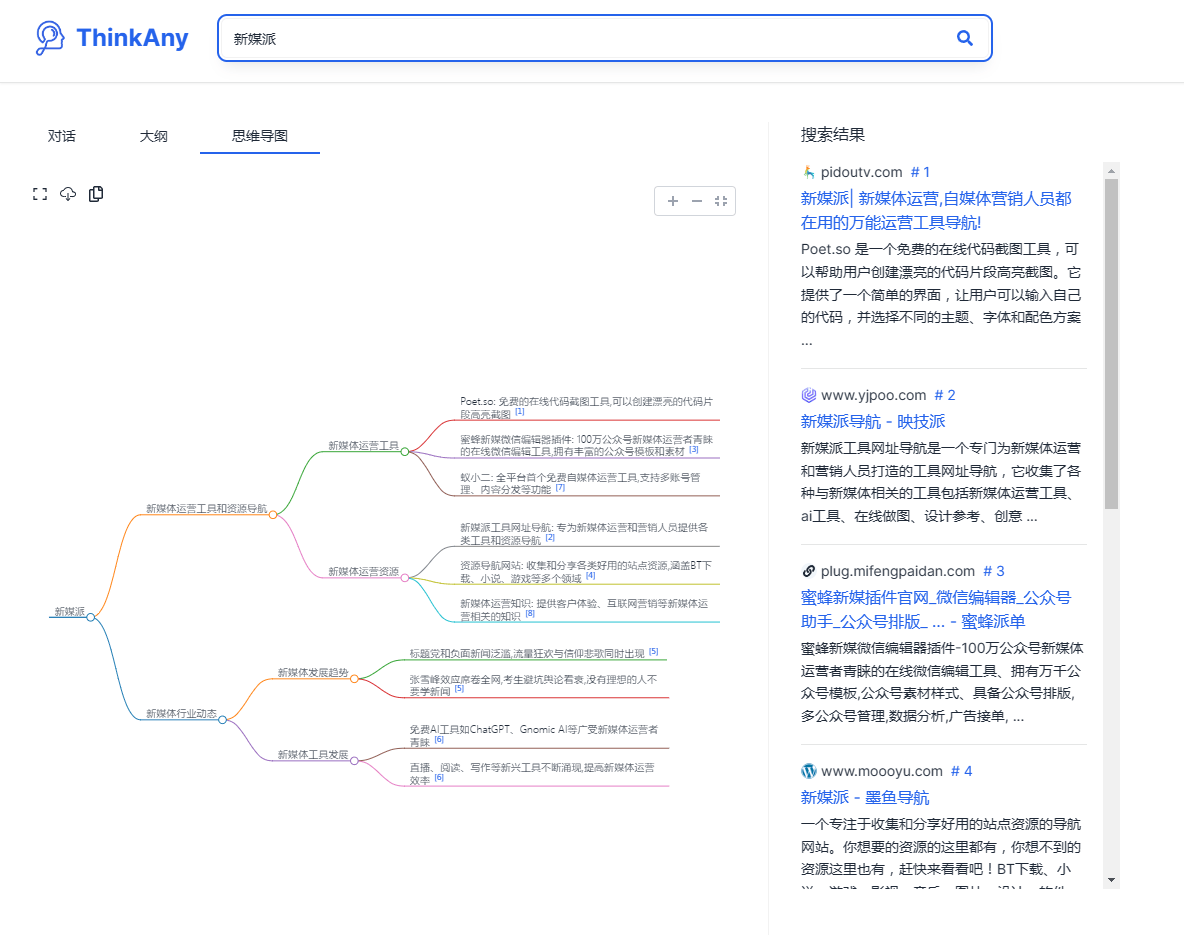Switch to the 大纲 tab
This screenshot has height=935, width=1184.
coord(154,135)
